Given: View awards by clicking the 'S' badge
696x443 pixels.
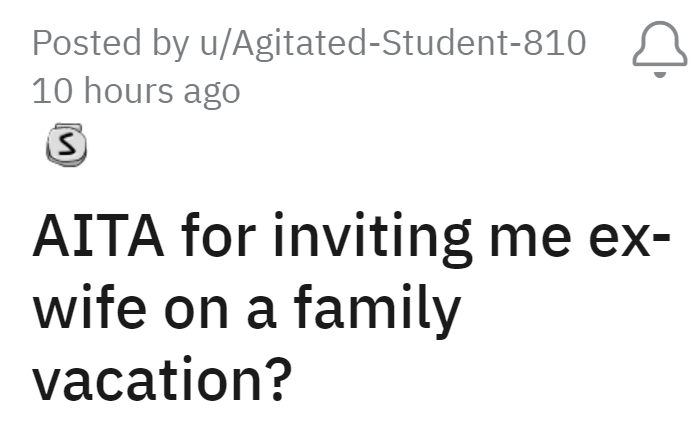Looking at the screenshot, I should tap(62, 147).
